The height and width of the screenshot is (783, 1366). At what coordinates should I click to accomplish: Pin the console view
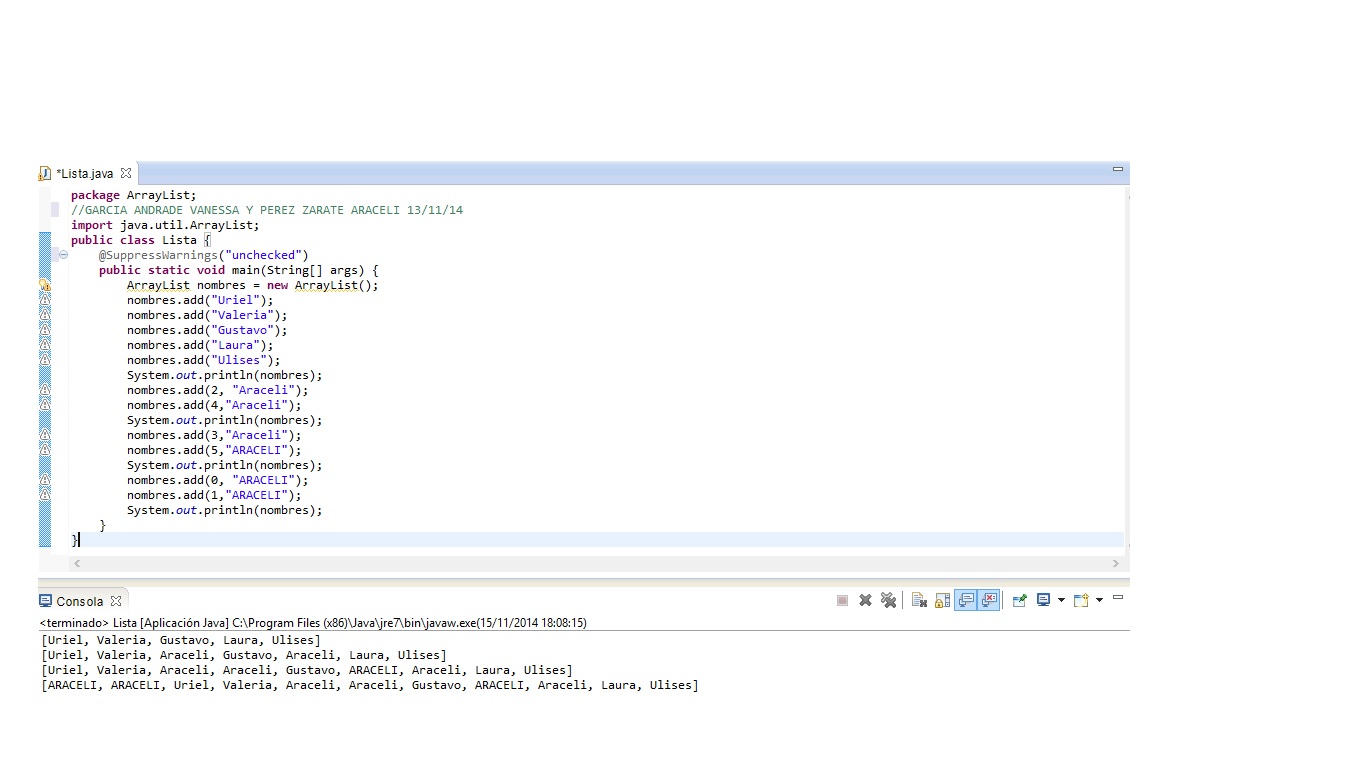coord(1019,600)
